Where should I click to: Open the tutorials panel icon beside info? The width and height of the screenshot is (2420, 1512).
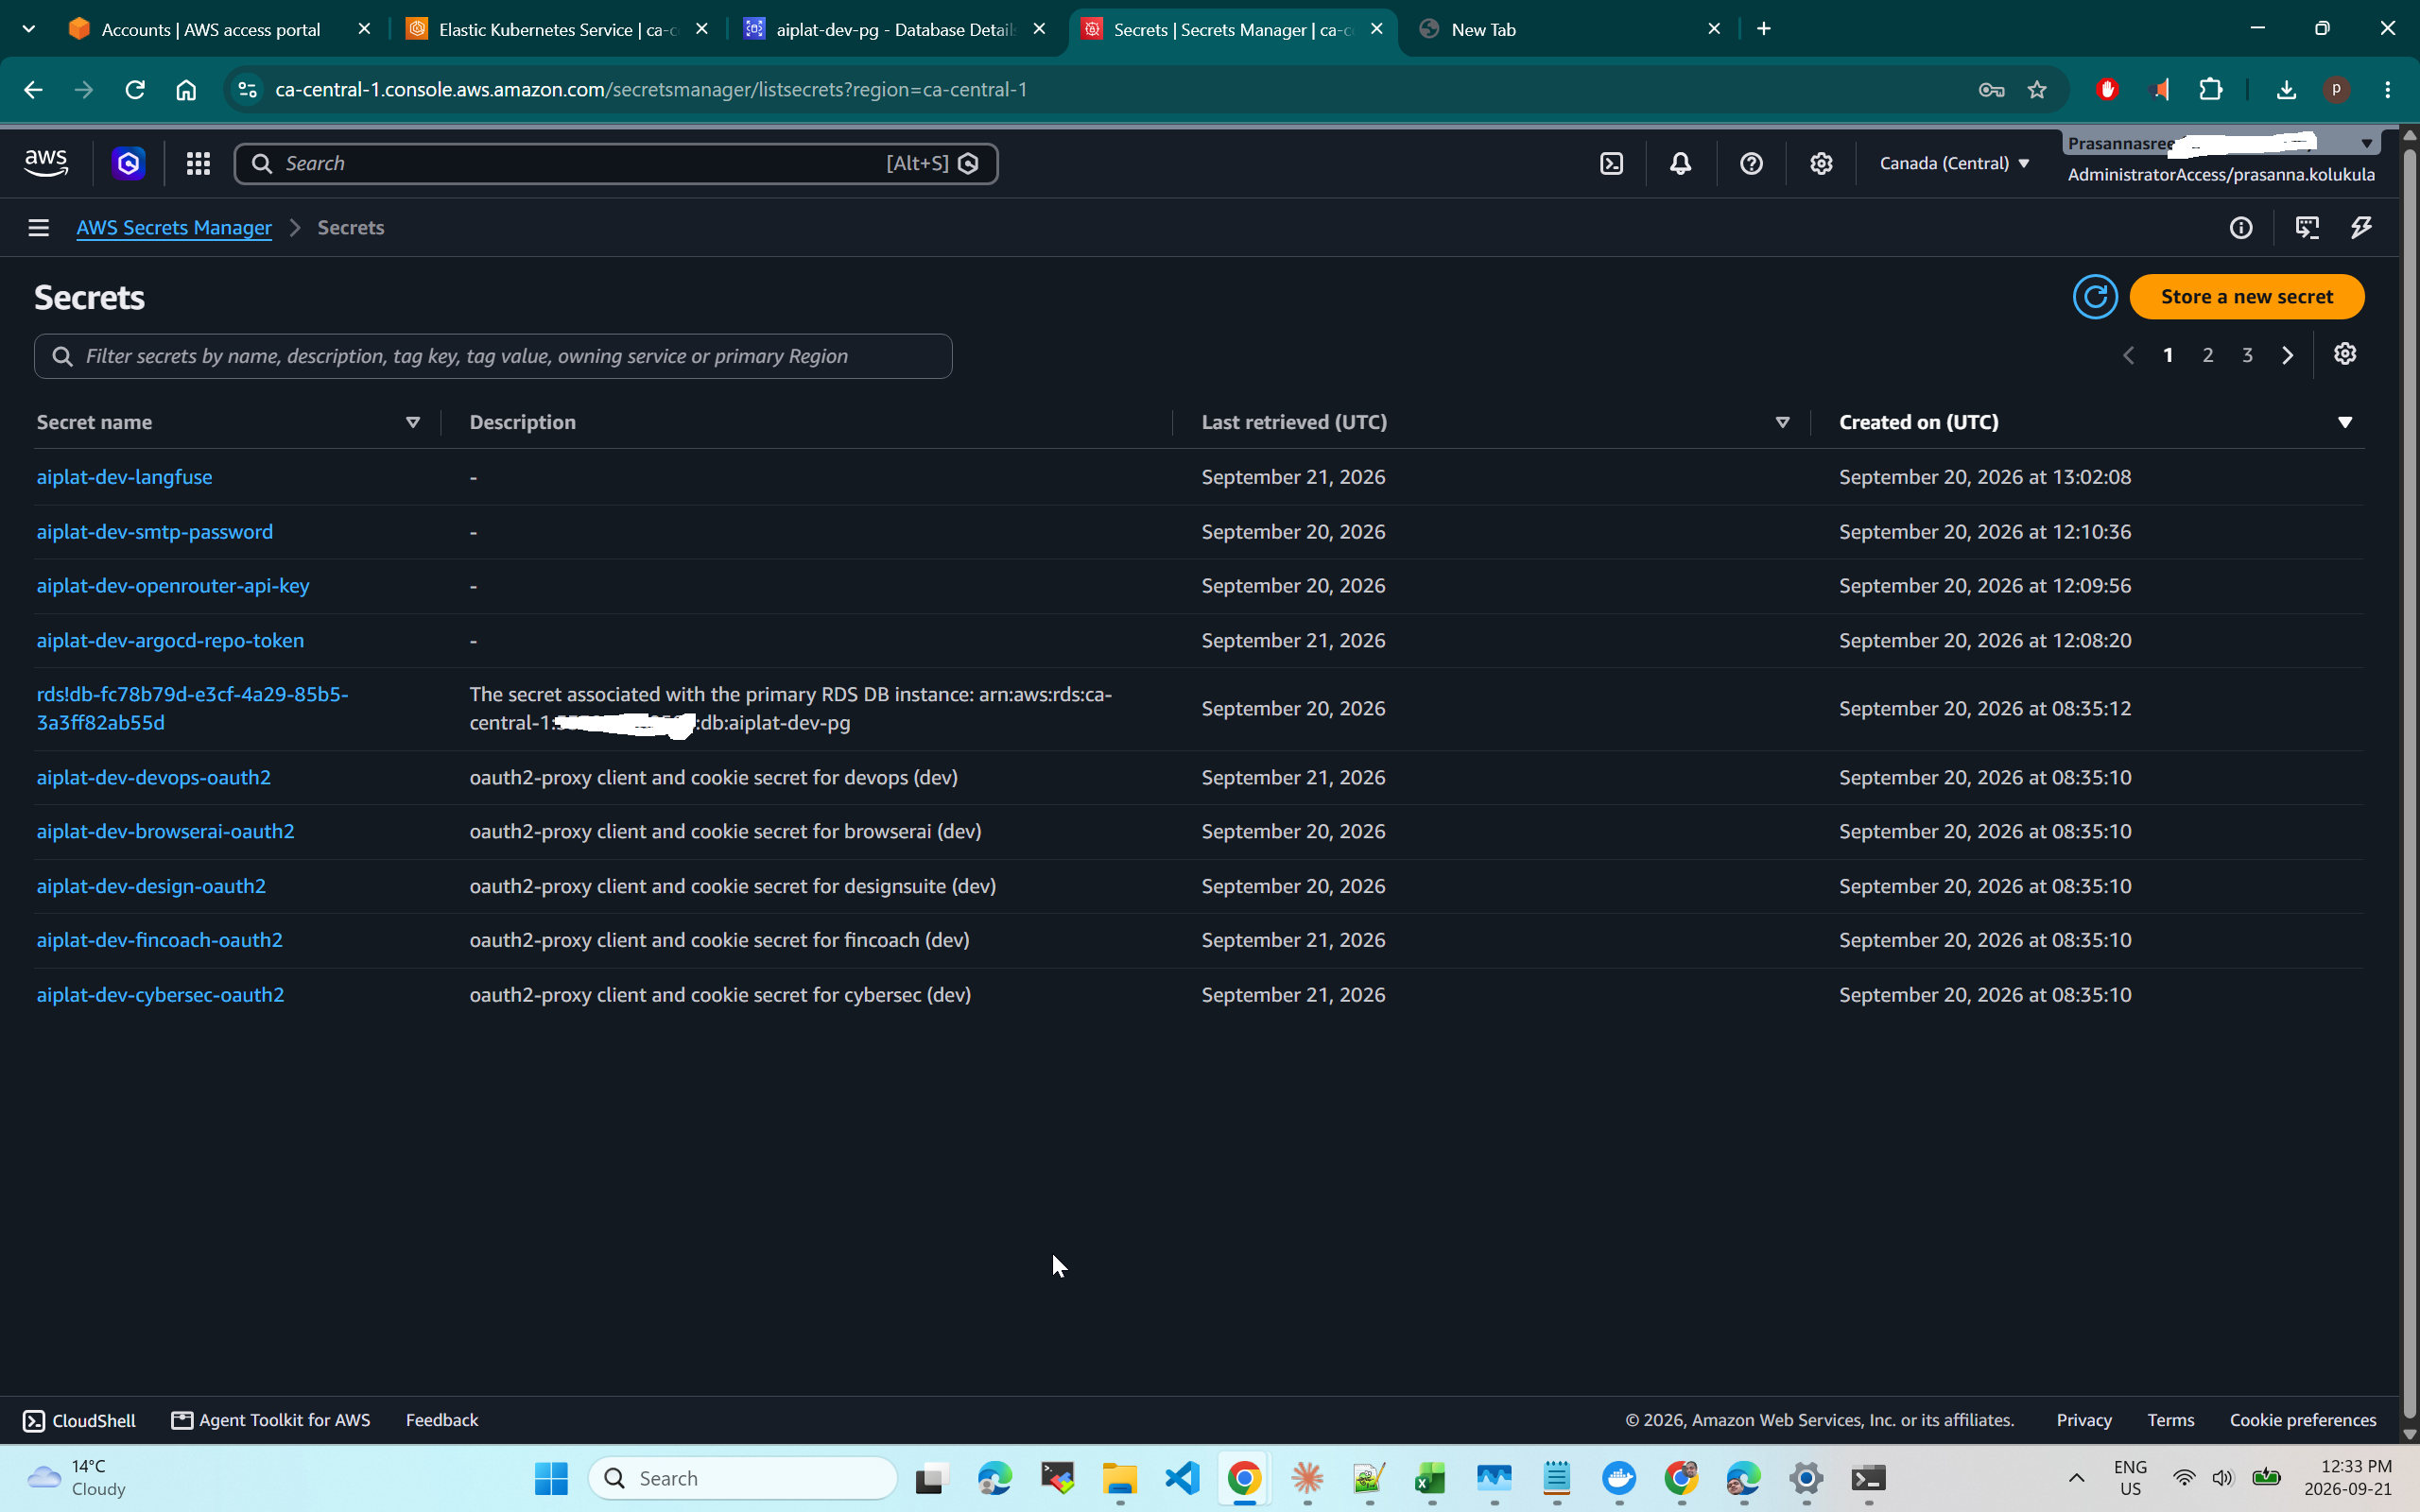[2307, 228]
